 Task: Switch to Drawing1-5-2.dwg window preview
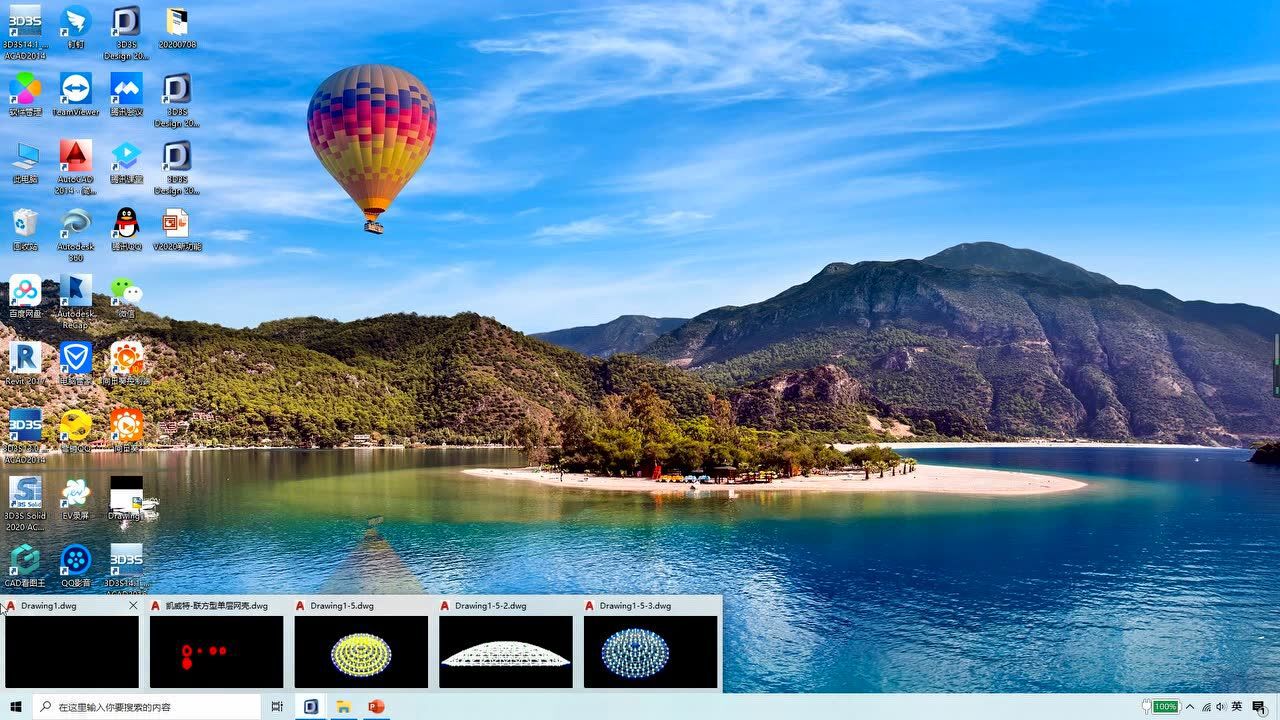506,651
